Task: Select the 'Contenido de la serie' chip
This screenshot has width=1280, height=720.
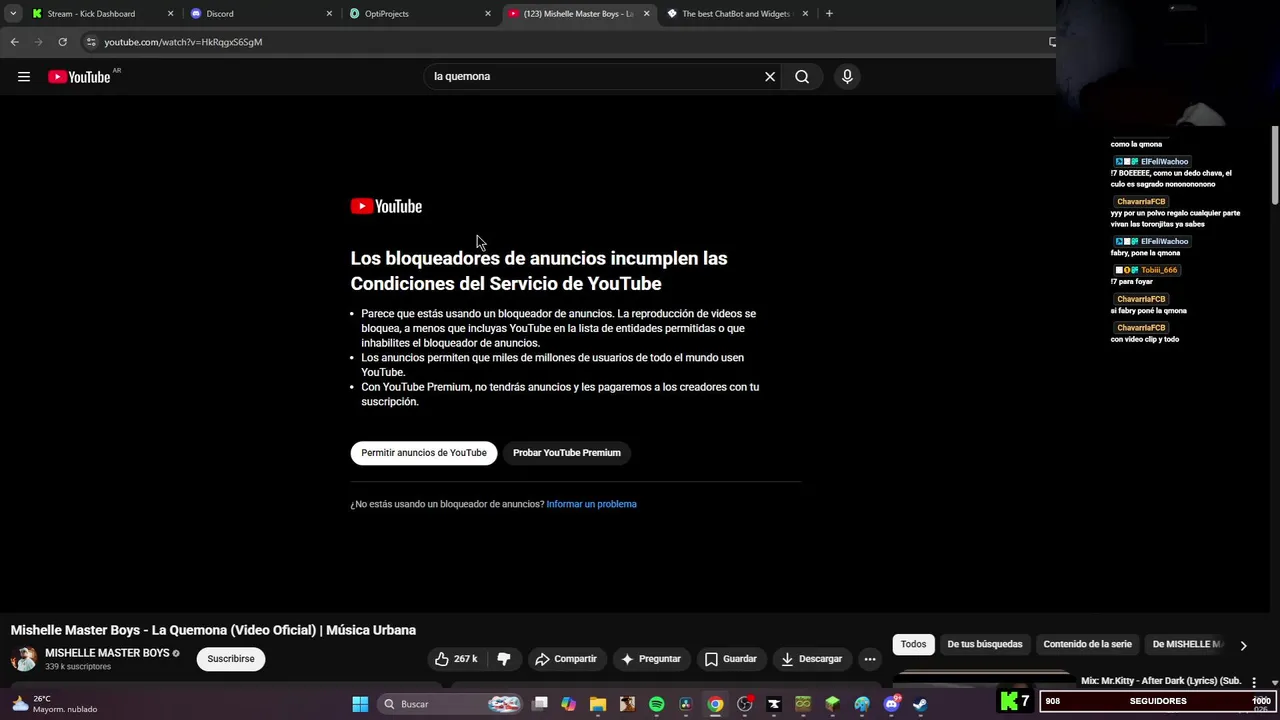Action: (x=1087, y=645)
